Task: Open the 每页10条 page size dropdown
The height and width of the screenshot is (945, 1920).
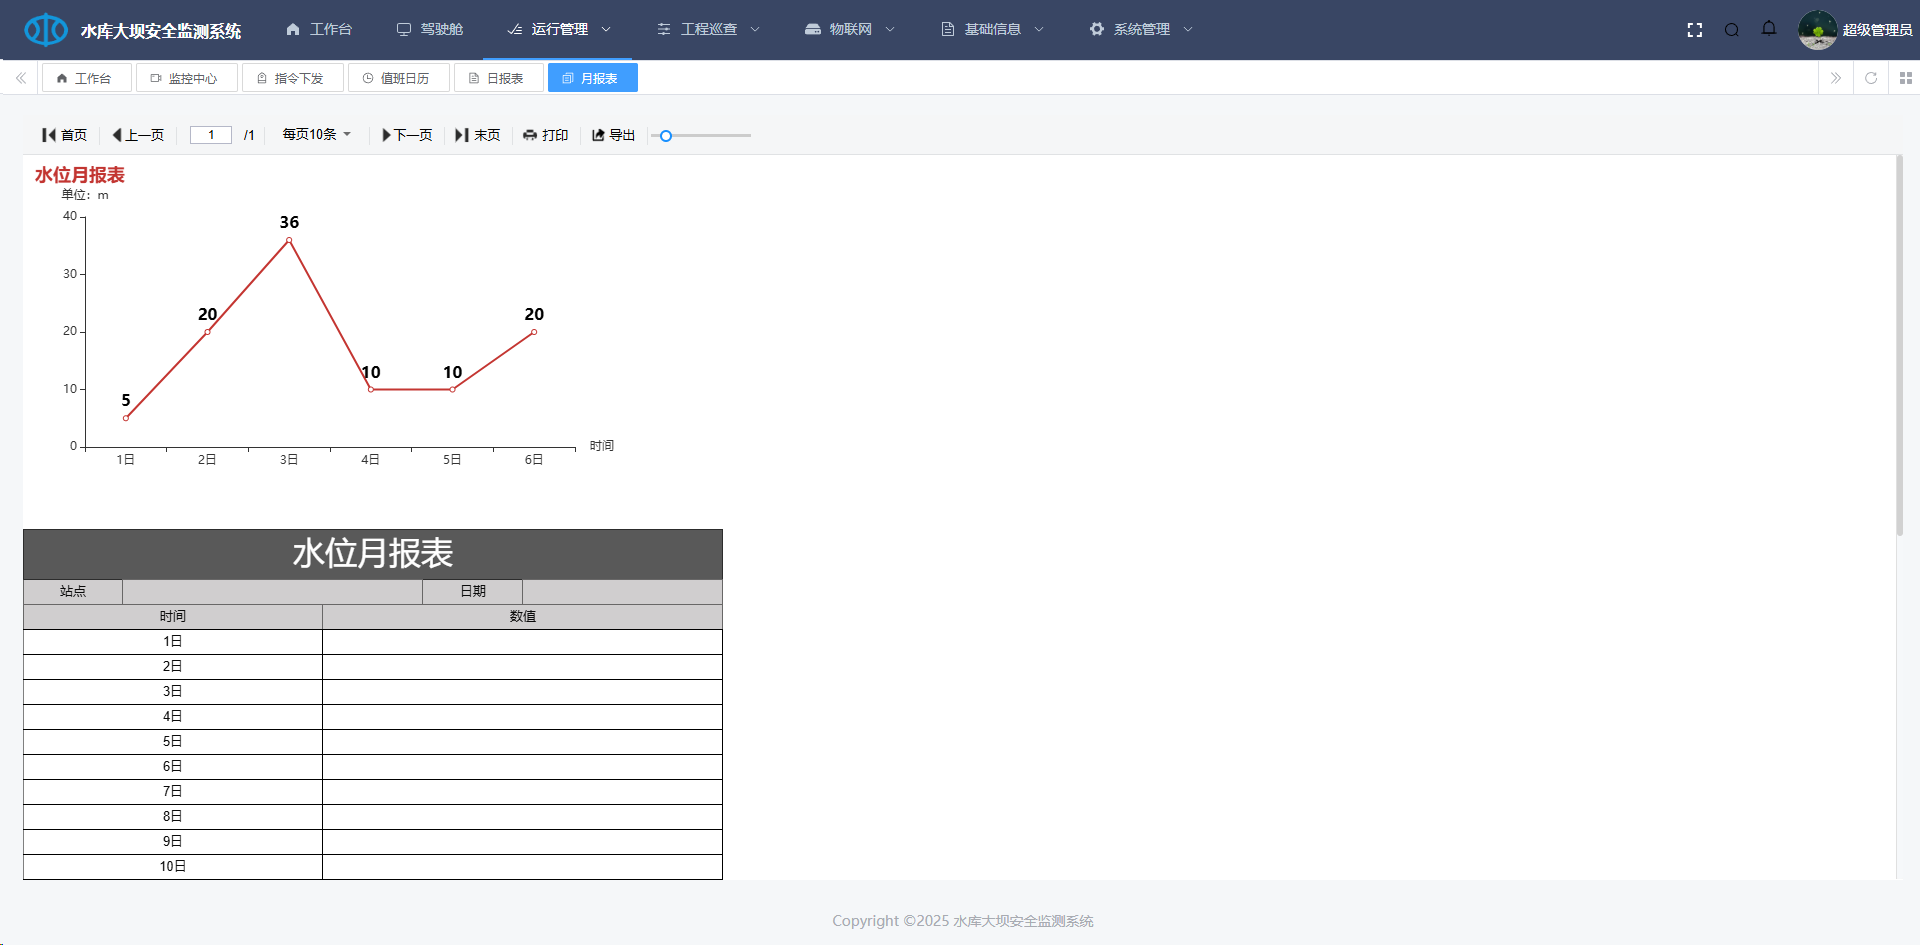Action: pyautogui.click(x=317, y=134)
